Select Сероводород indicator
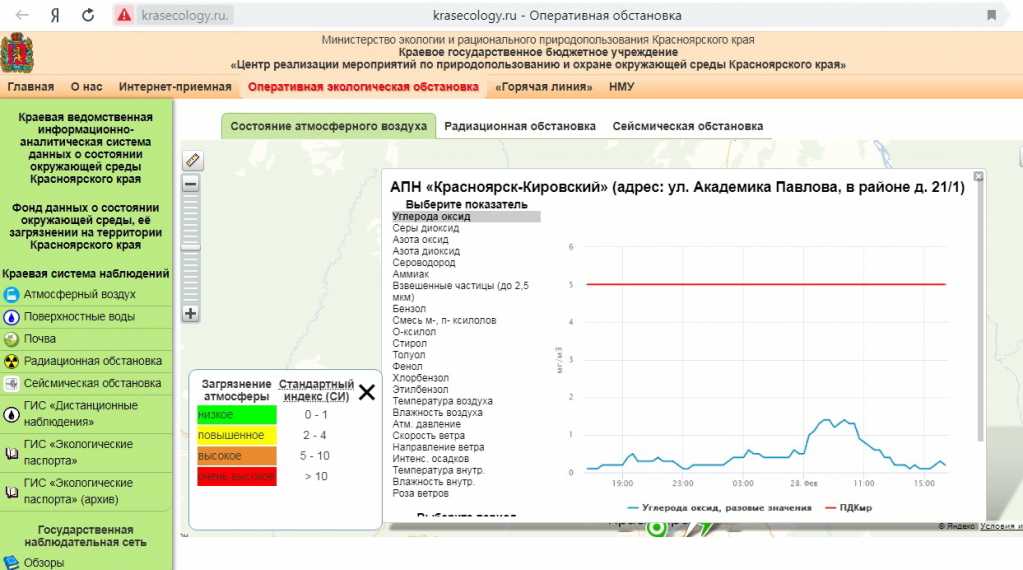The height and width of the screenshot is (570, 1023). [x=424, y=263]
